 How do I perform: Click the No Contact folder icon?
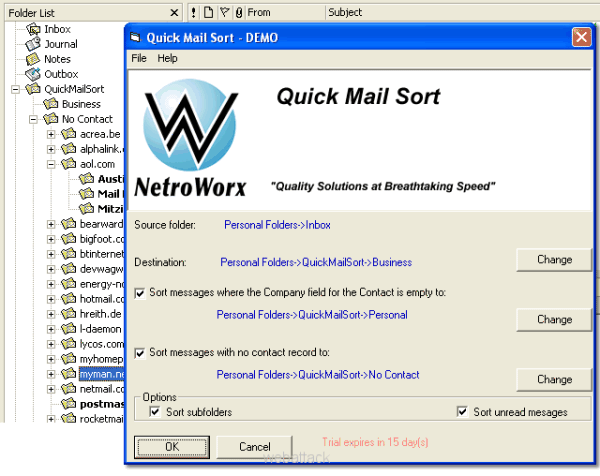point(51,119)
